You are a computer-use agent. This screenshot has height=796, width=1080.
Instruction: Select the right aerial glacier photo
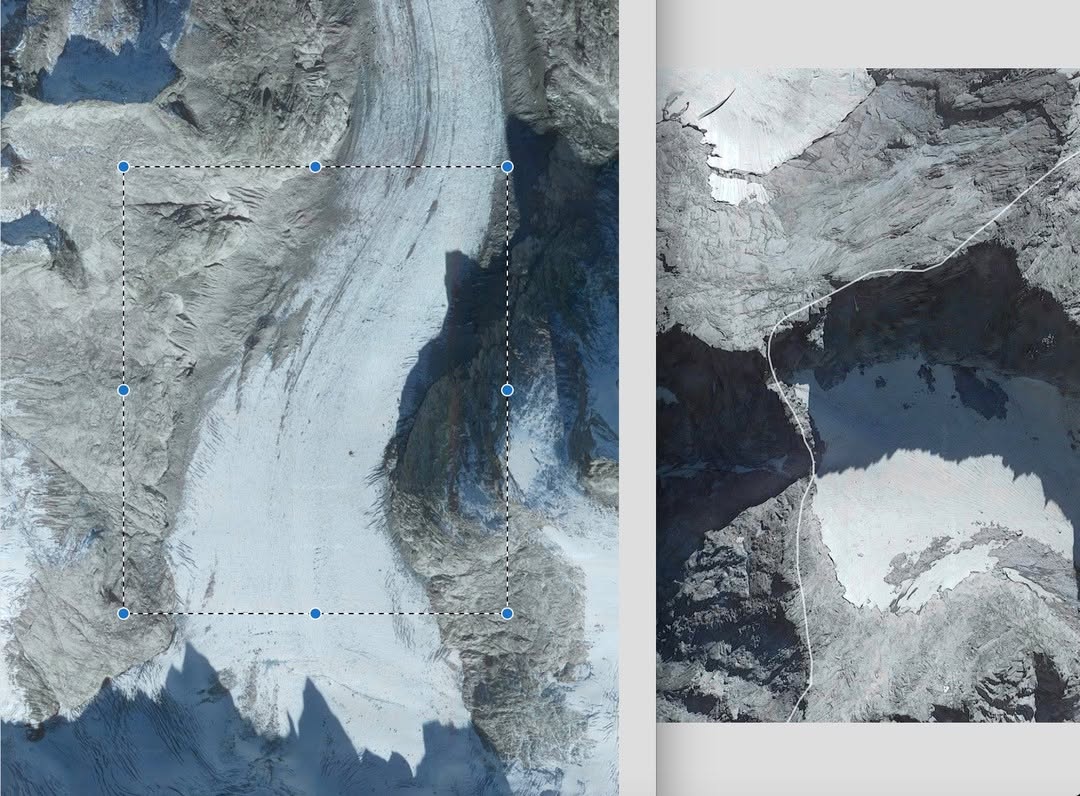868,395
